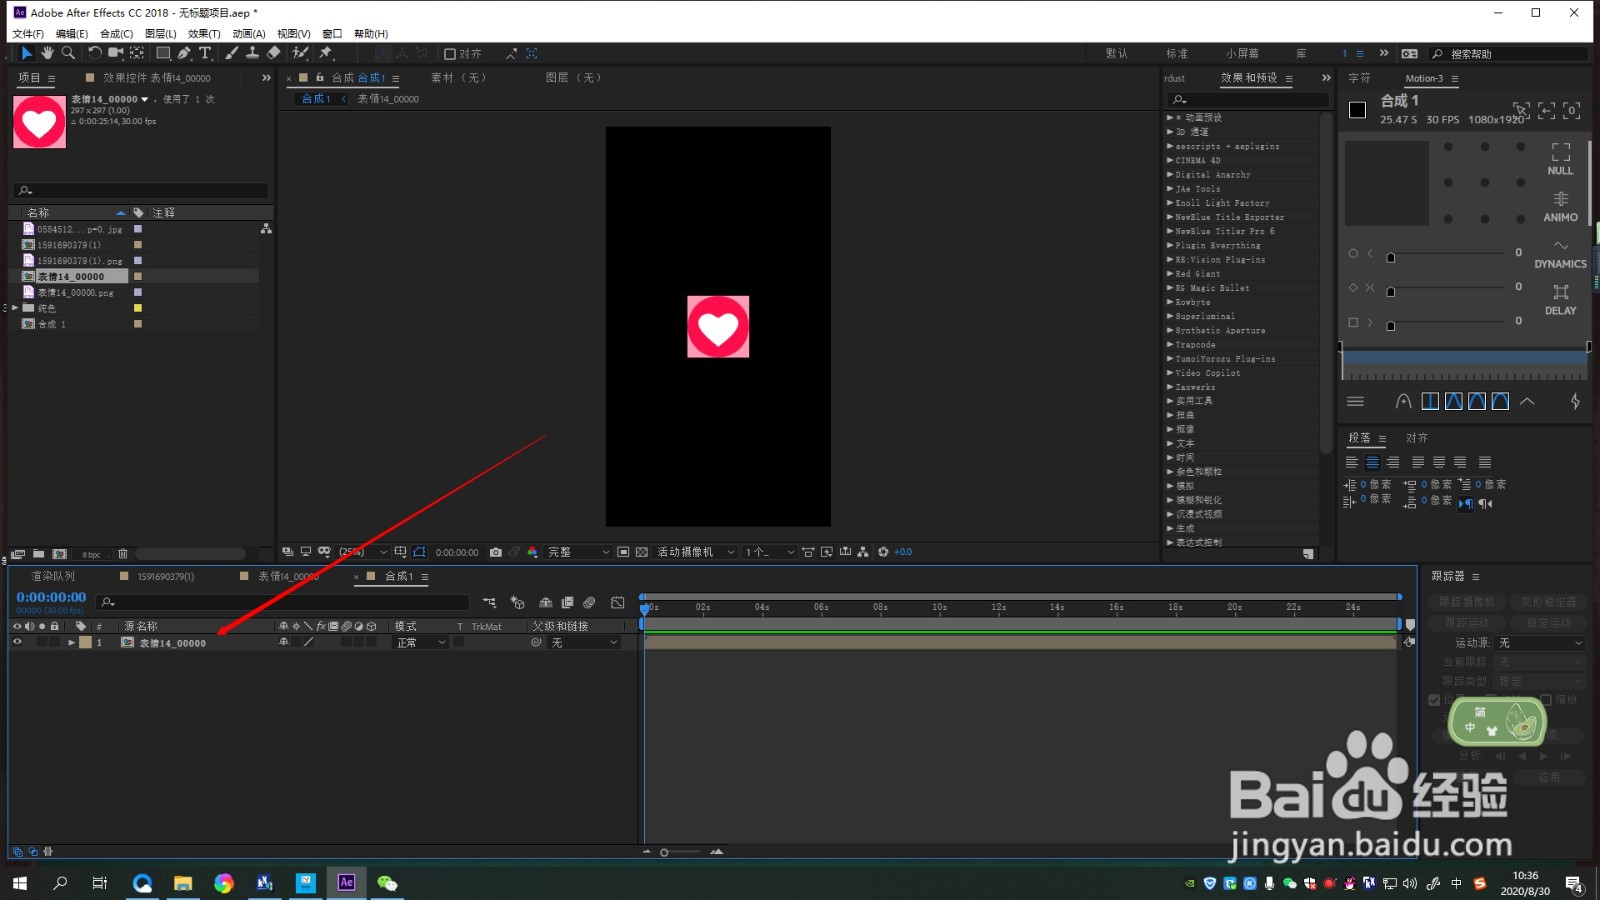Select the Hand tool
Screen dimensions: 1600x900
(47, 53)
